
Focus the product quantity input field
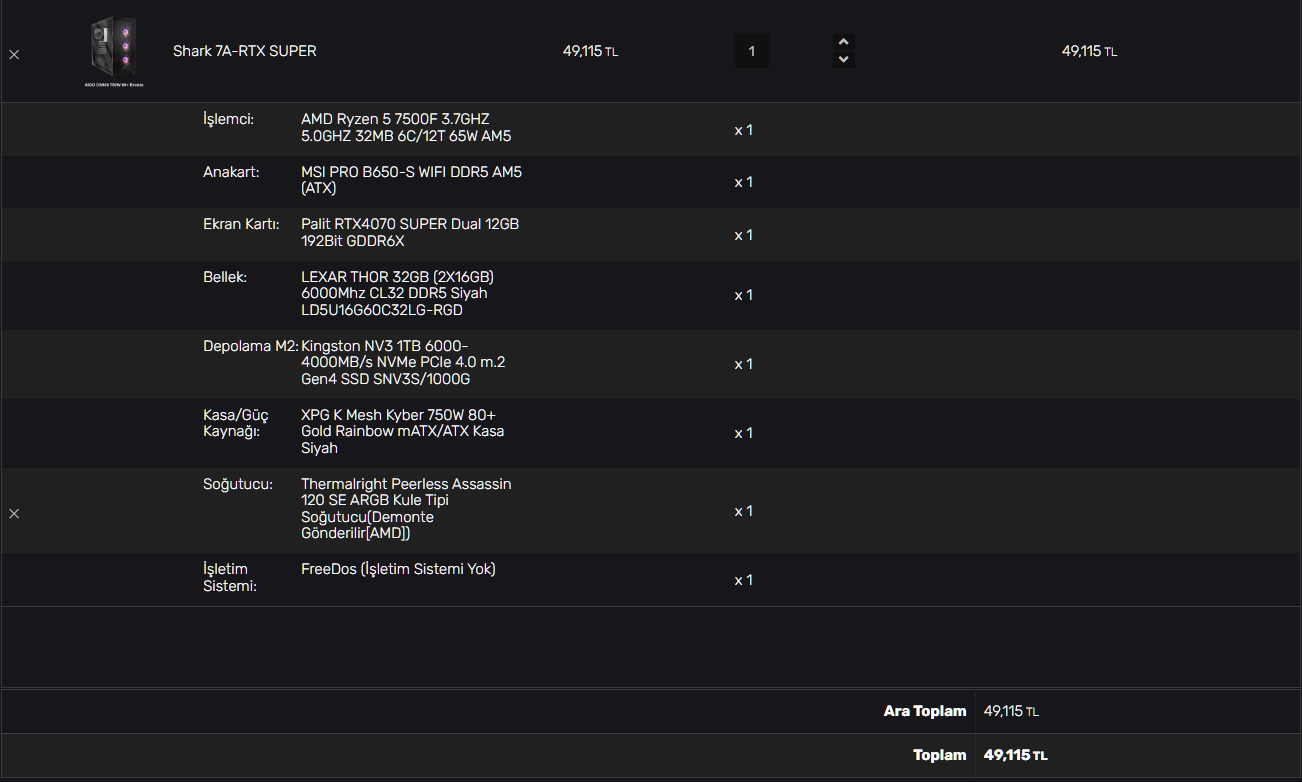(x=752, y=51)
